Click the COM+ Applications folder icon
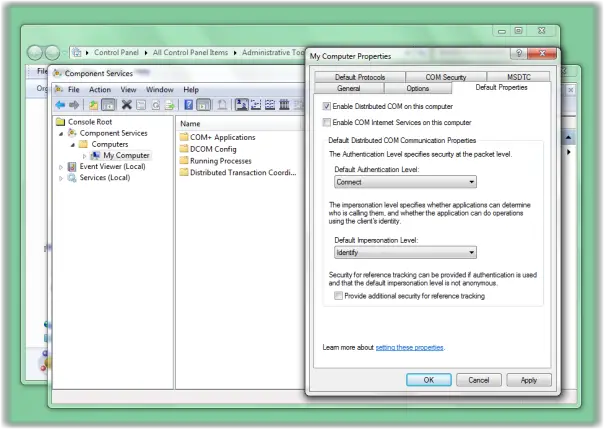The width and height of the screenshot is (604, 429). [x=184, y=137]
